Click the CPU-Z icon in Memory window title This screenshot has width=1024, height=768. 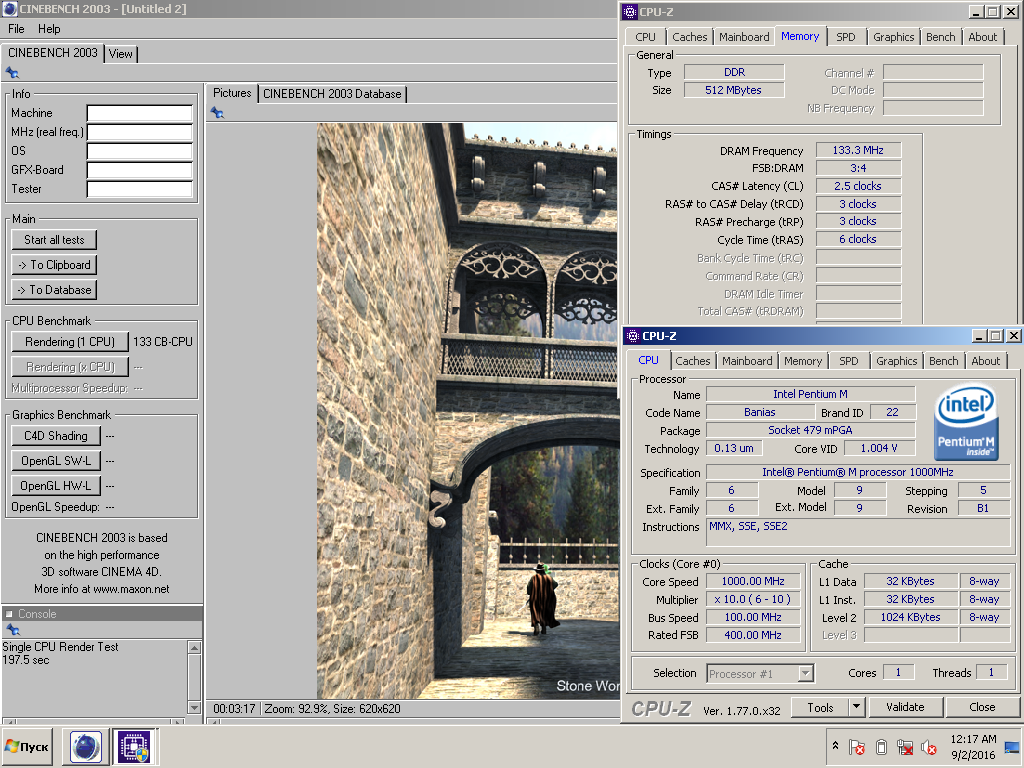tap(630, 12)
